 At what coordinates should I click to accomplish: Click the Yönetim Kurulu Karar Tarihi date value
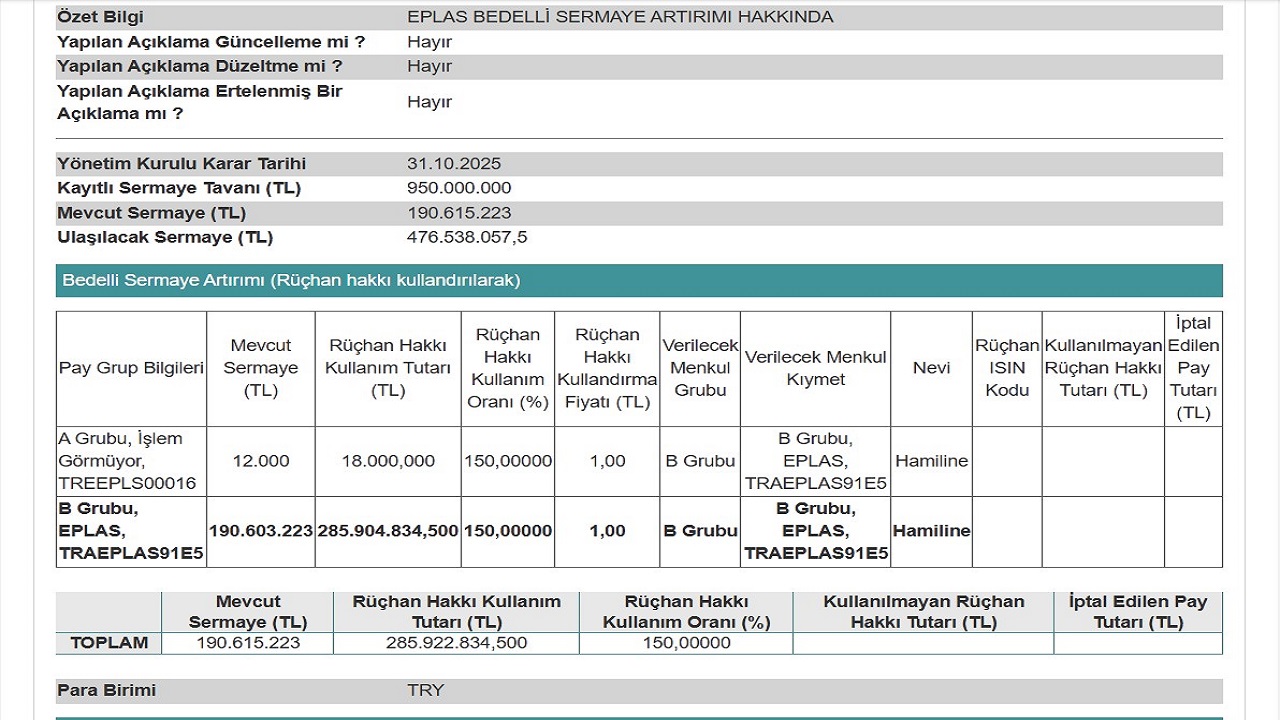(x=454, y=164)
